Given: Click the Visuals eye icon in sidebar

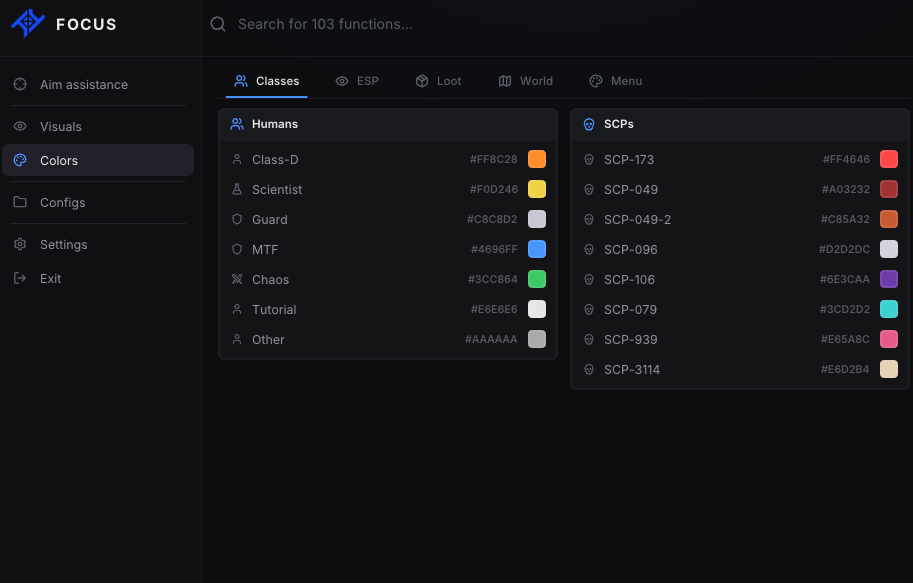Looking at the screenshot, I should click(x=20, y=126).
